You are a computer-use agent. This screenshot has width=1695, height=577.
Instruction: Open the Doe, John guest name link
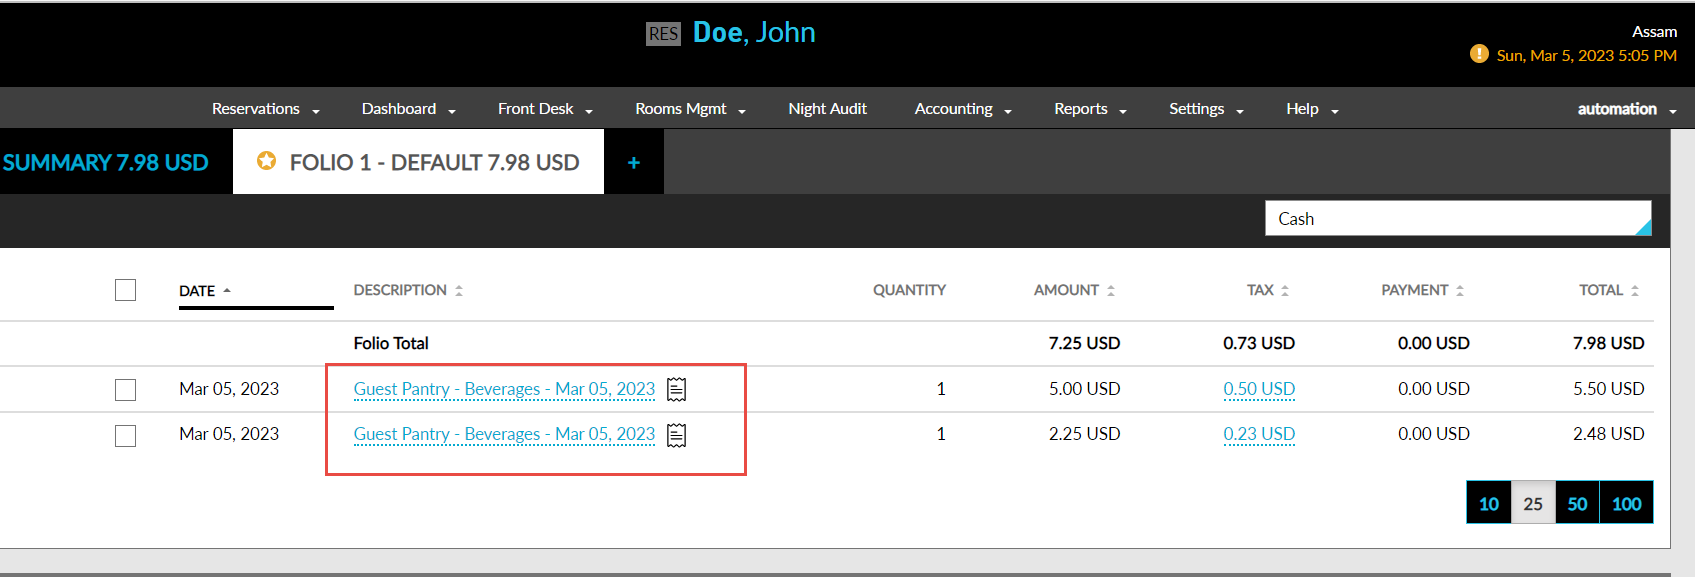[754, 33]
